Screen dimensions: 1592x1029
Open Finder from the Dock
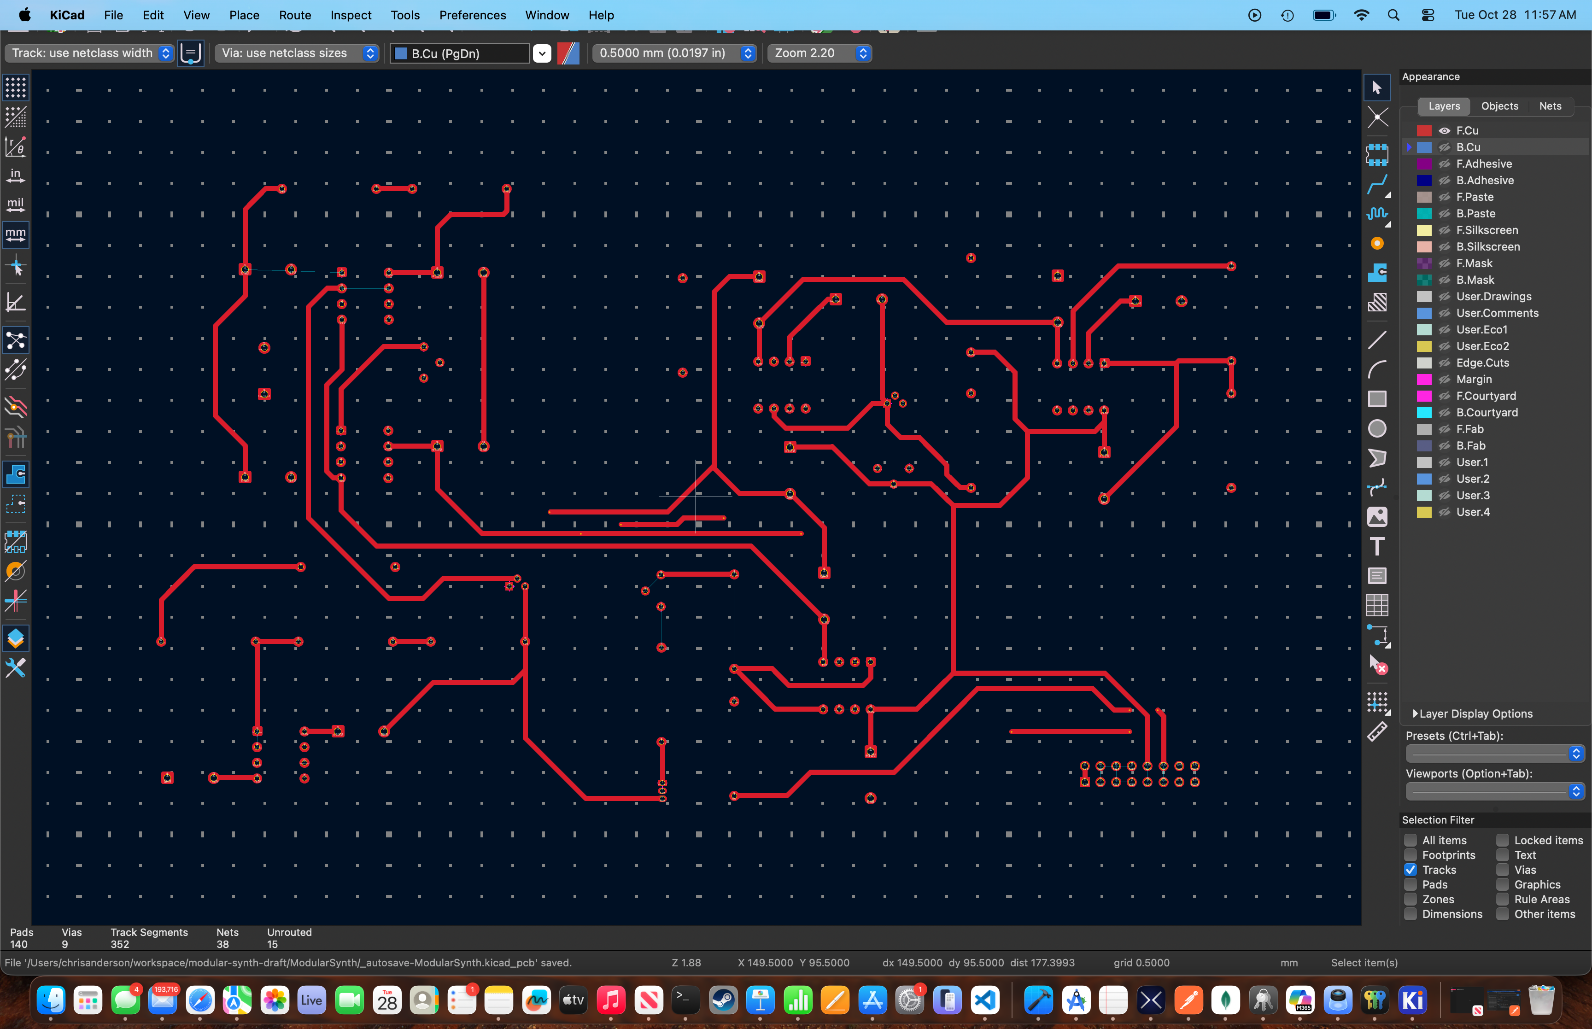pyautogui.click(x=51, y=1000)
